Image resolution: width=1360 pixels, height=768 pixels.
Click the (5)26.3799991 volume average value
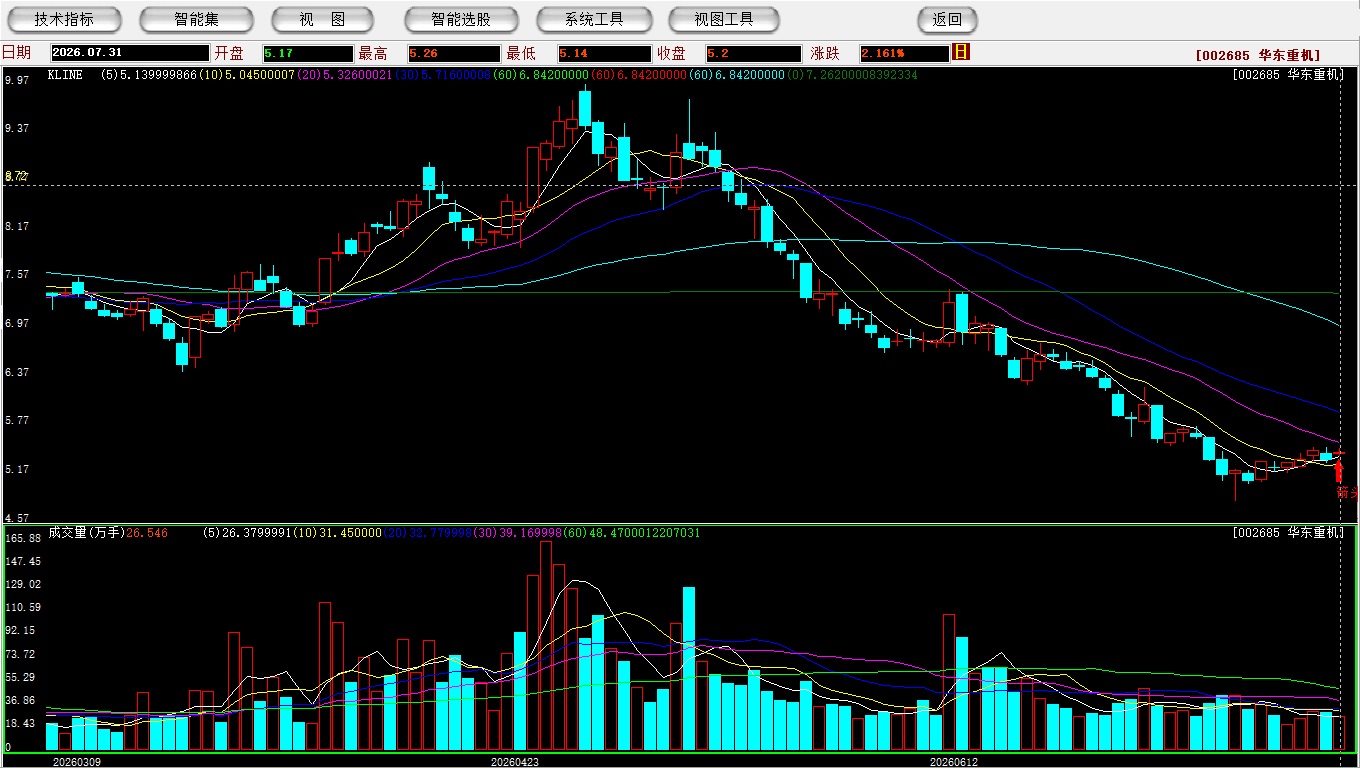[246, 533]
